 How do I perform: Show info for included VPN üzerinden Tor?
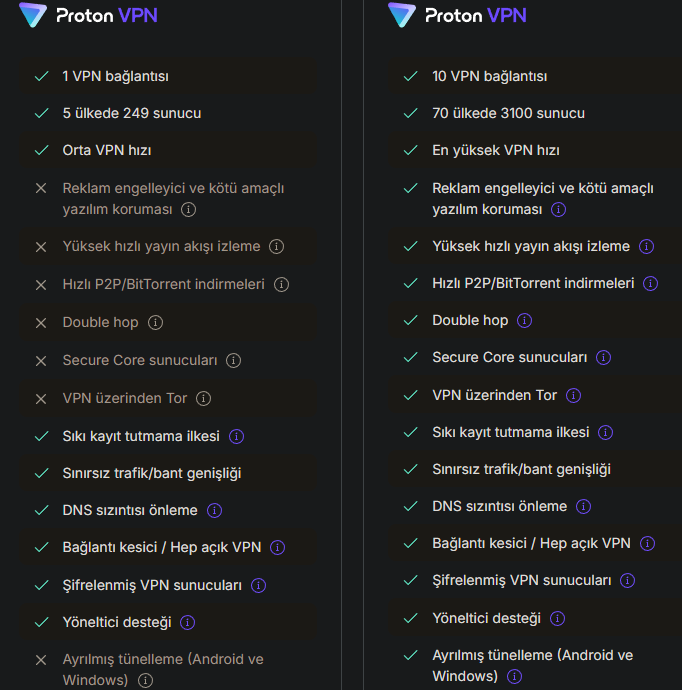coord(573,395)
